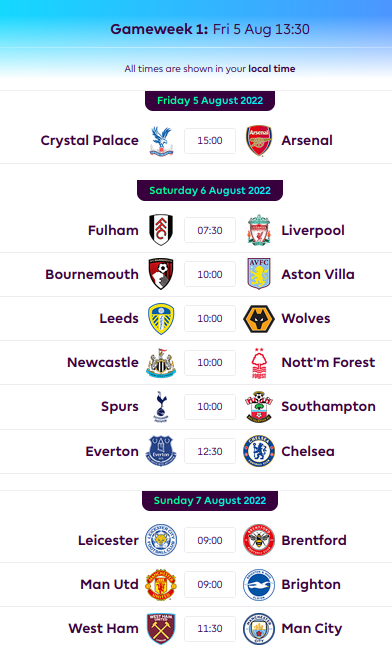This screenshot has width=392, height=650.
Task: Click the Crystal Palace eagle crest
Action: click(161, 141)
